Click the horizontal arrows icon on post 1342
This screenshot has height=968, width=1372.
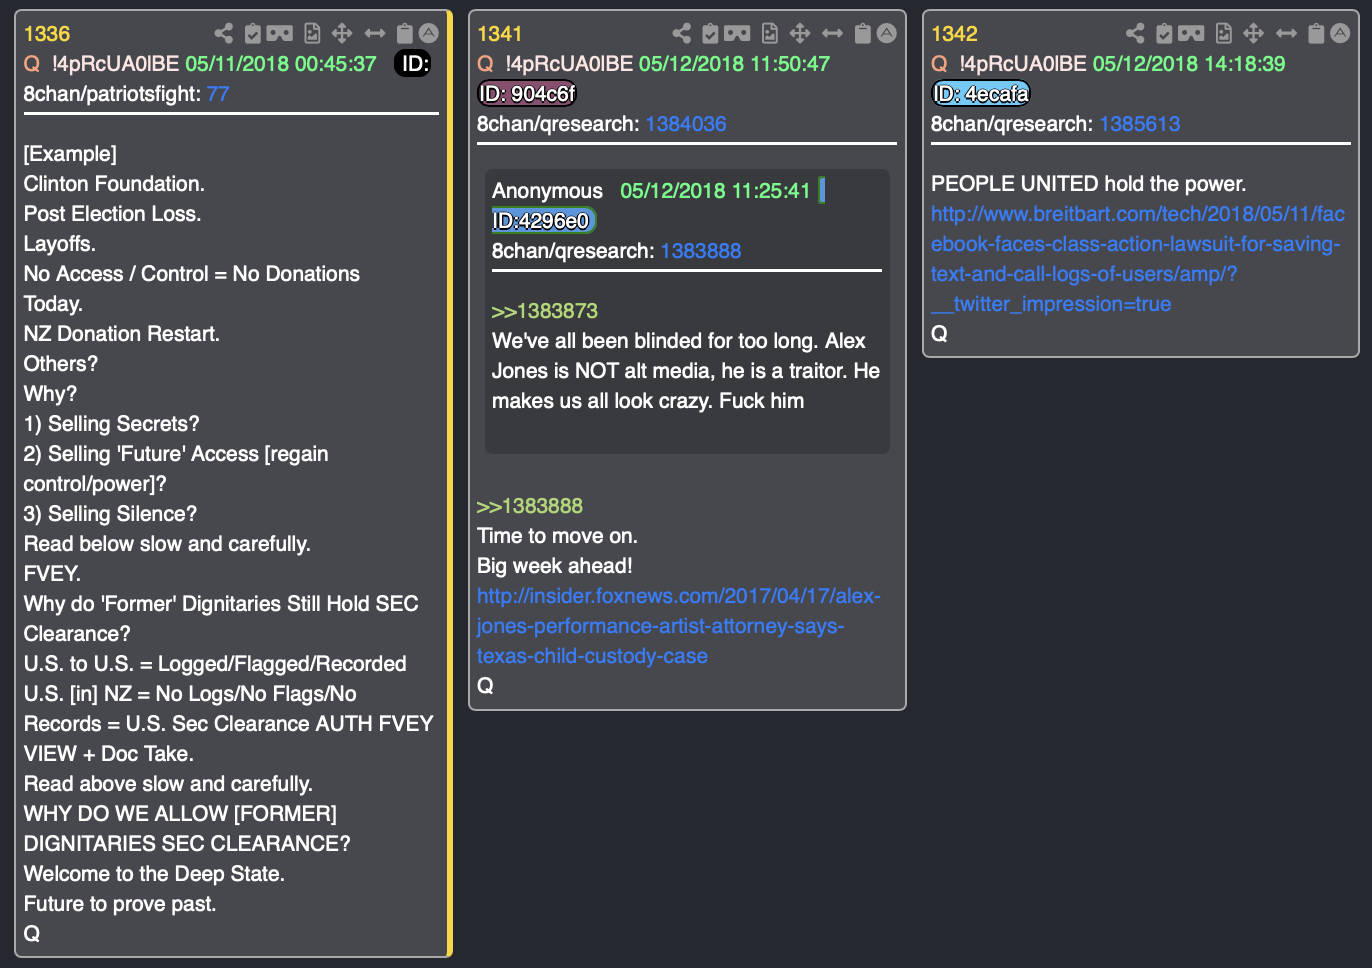pos(1286,33)
